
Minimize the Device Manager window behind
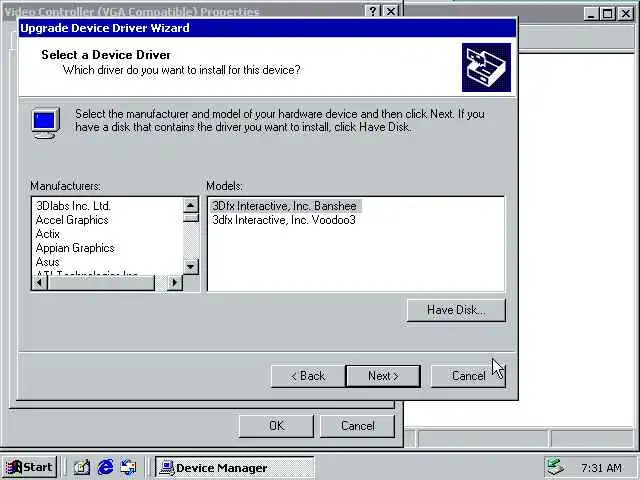tap(591, 14)
